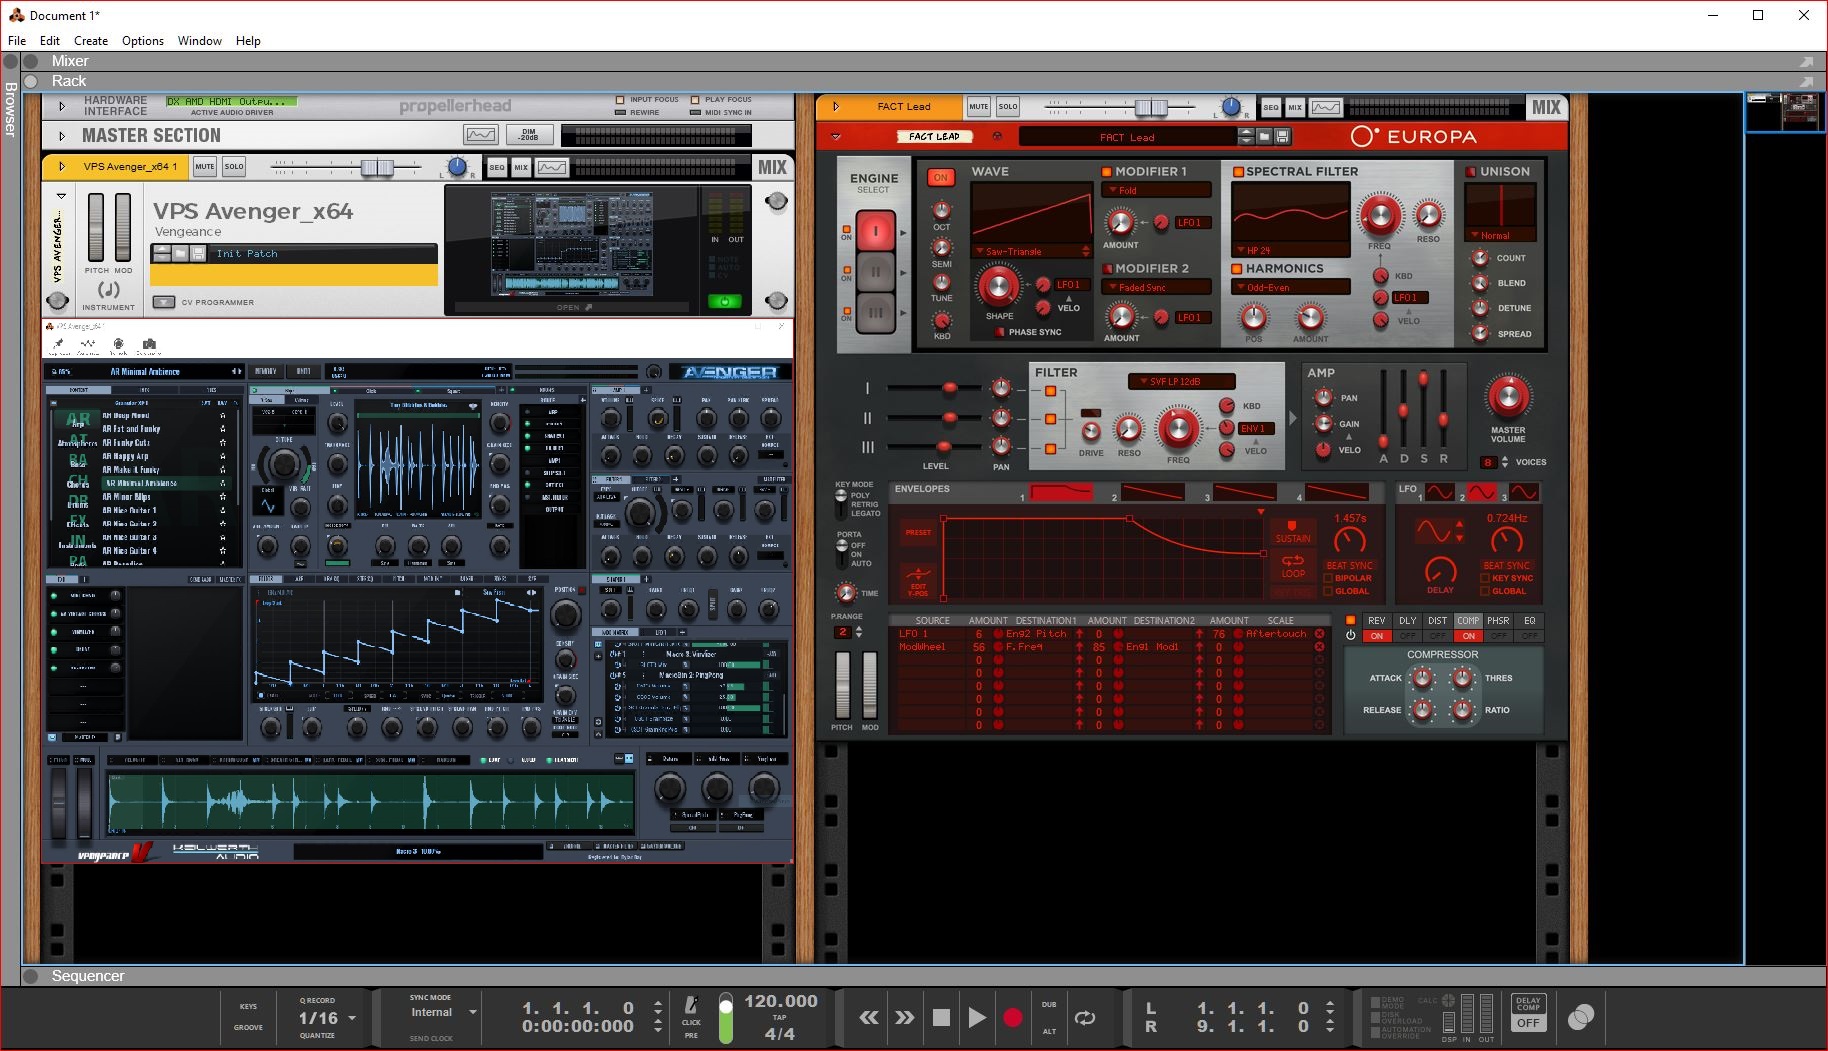Select LFO 2 waveform tab
The height and width of the screenshot is (1051, 1828).
pyautogui.click(x=1481, y=493)
